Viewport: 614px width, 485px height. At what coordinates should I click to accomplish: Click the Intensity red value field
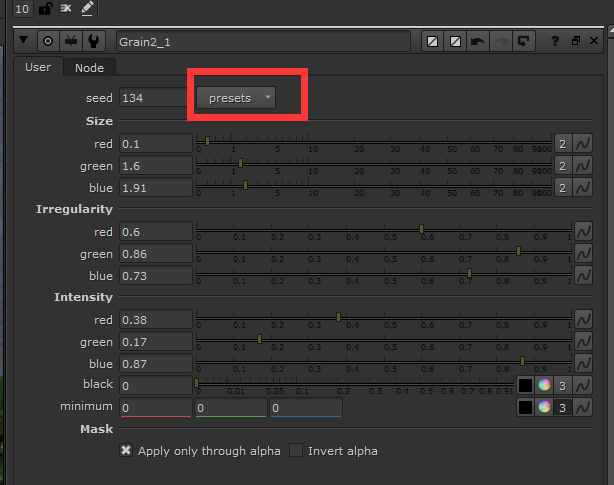click(155, 320)
